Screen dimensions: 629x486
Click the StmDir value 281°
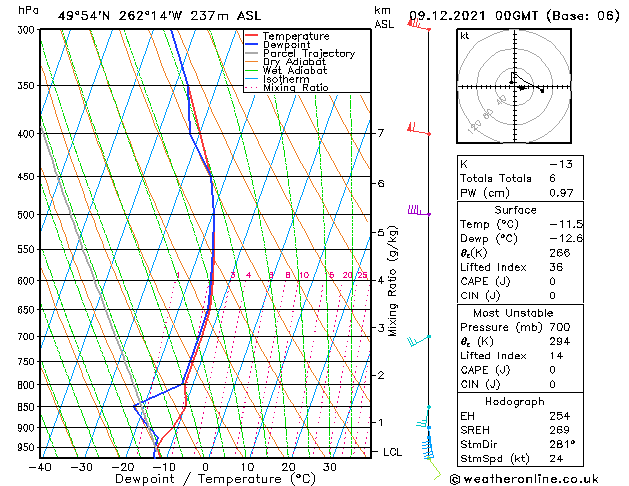[x=562, y=444]
